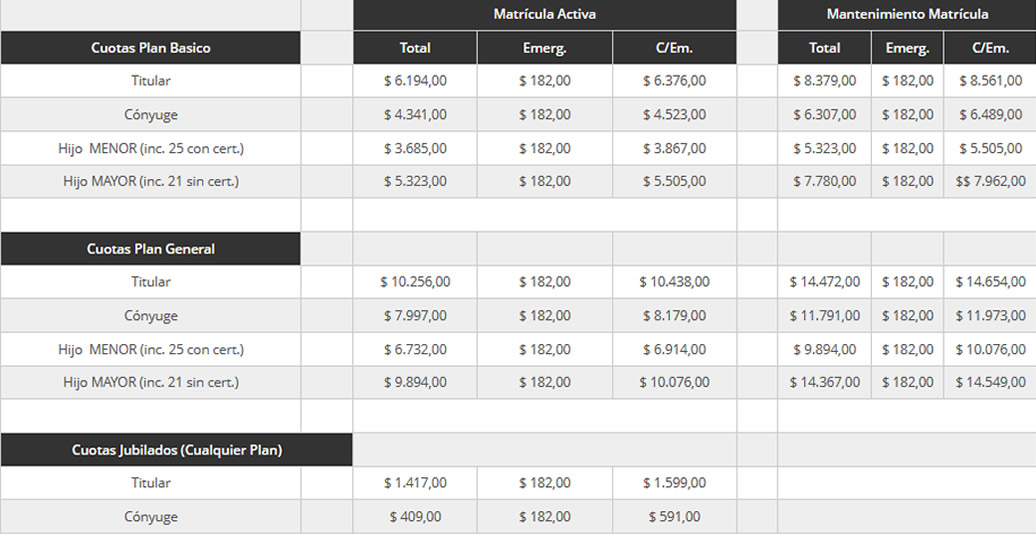Click the $ 1.417,00 Jubilados Titular total
This screenshot has height=534, width=1036.
(415, 483)
